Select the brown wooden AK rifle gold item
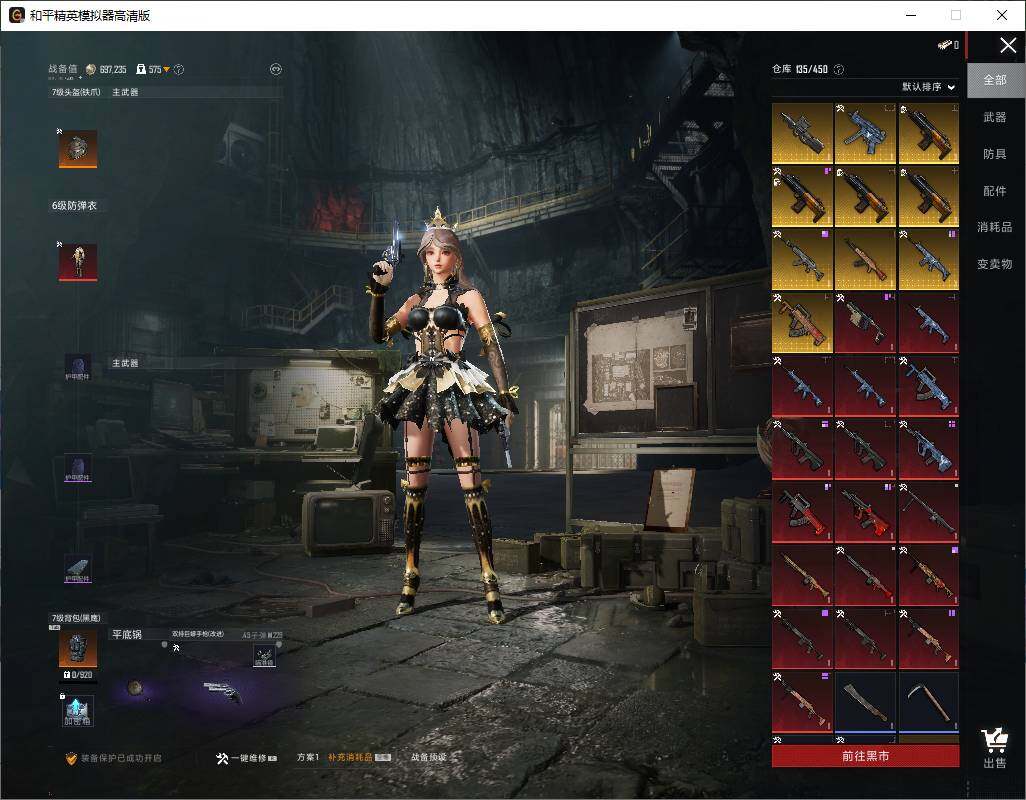 point(865,260)
